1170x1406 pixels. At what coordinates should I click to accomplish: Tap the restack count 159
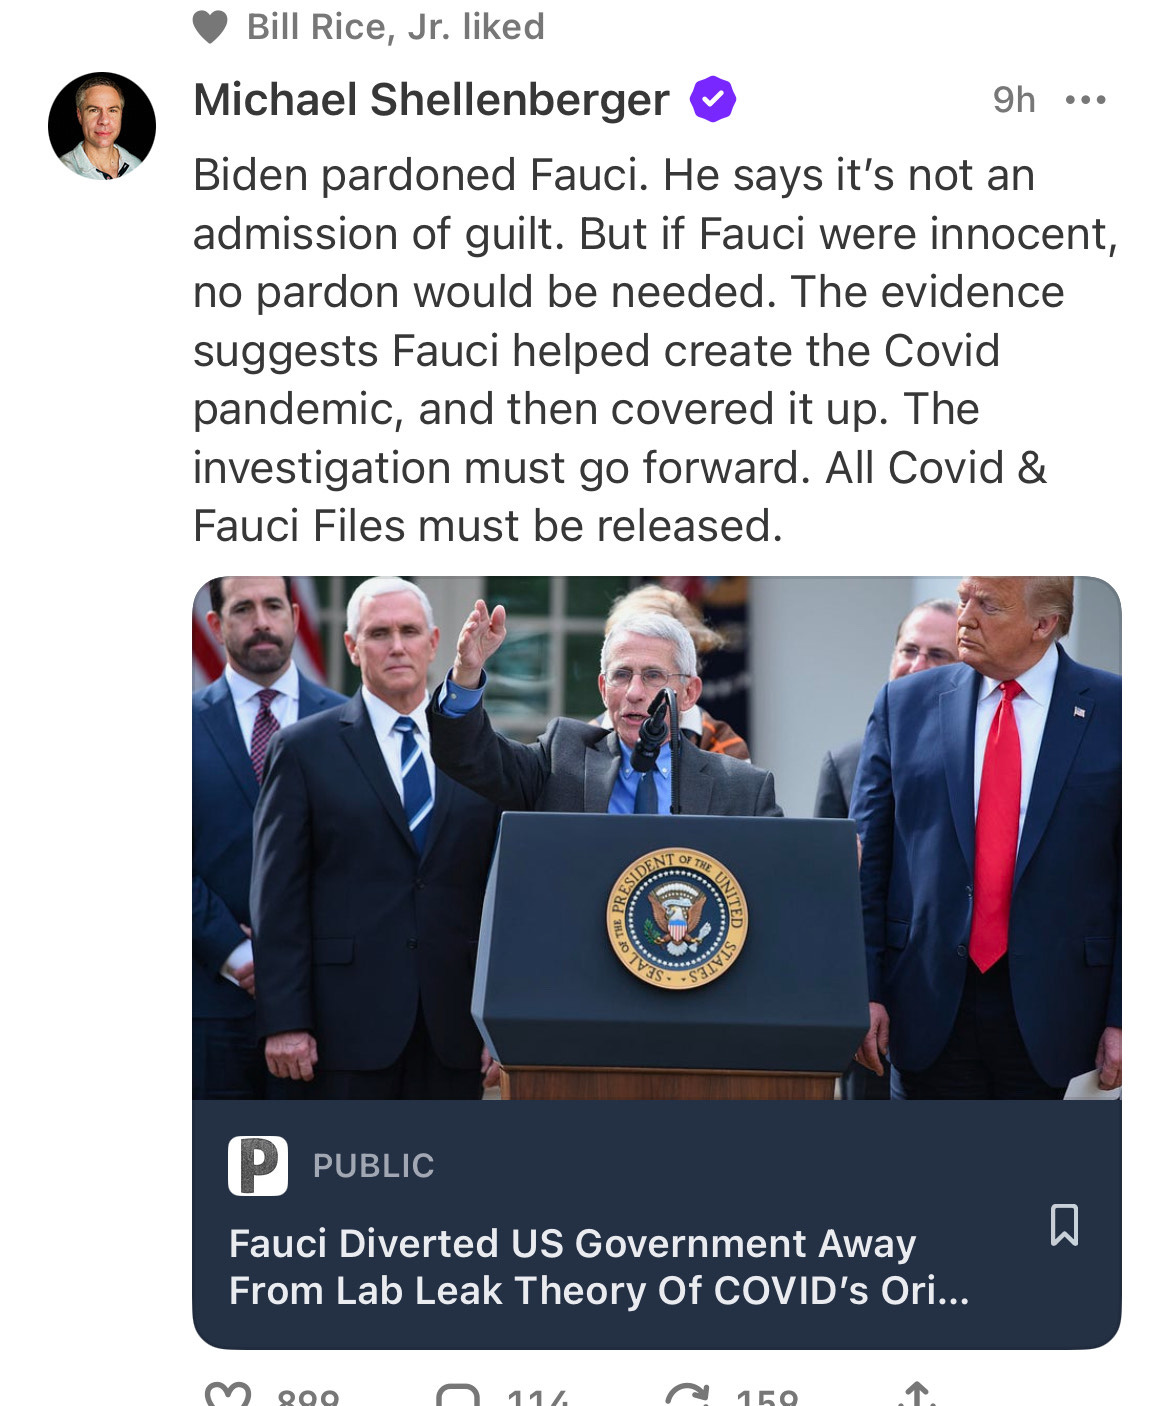pyautogui.click(x=767, y=1396)
